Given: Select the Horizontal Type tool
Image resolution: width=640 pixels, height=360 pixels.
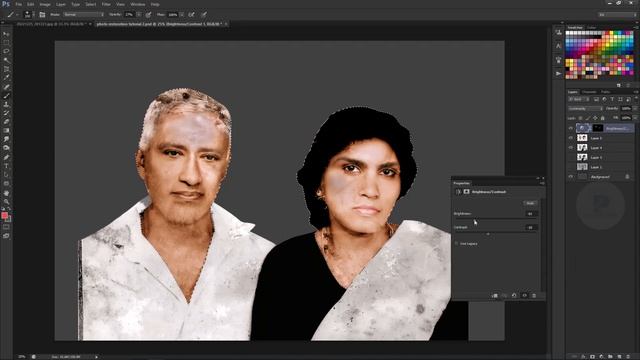Looking at the screenshot, I should (6, 166).
